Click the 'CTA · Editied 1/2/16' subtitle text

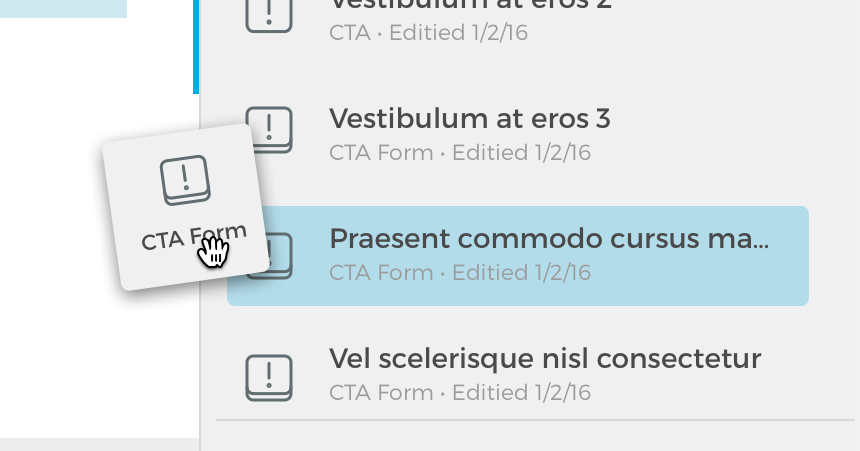[428, 33]
